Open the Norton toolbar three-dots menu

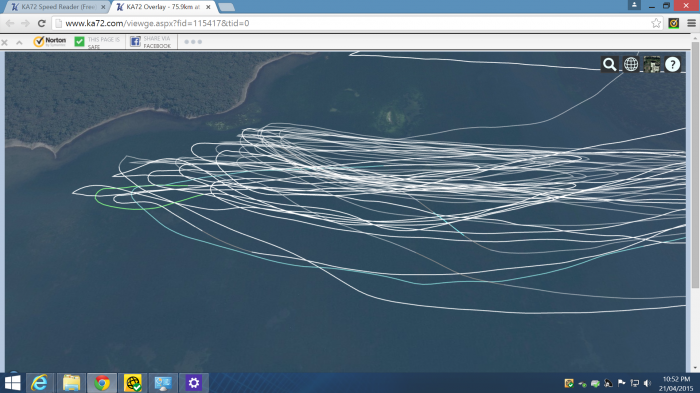click(x=193, y=42)
